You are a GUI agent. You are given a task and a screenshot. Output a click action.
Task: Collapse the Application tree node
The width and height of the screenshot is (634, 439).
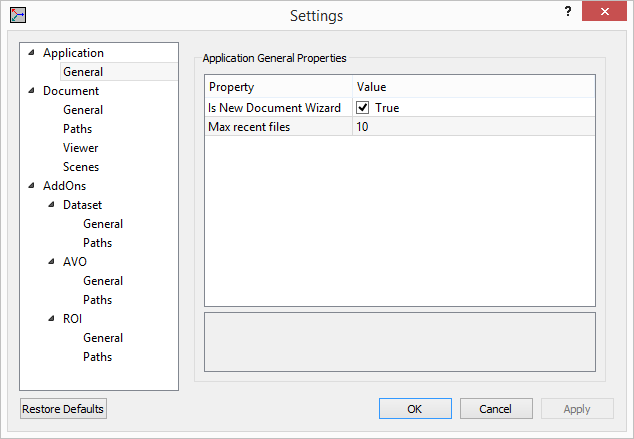tap(32, 53)
